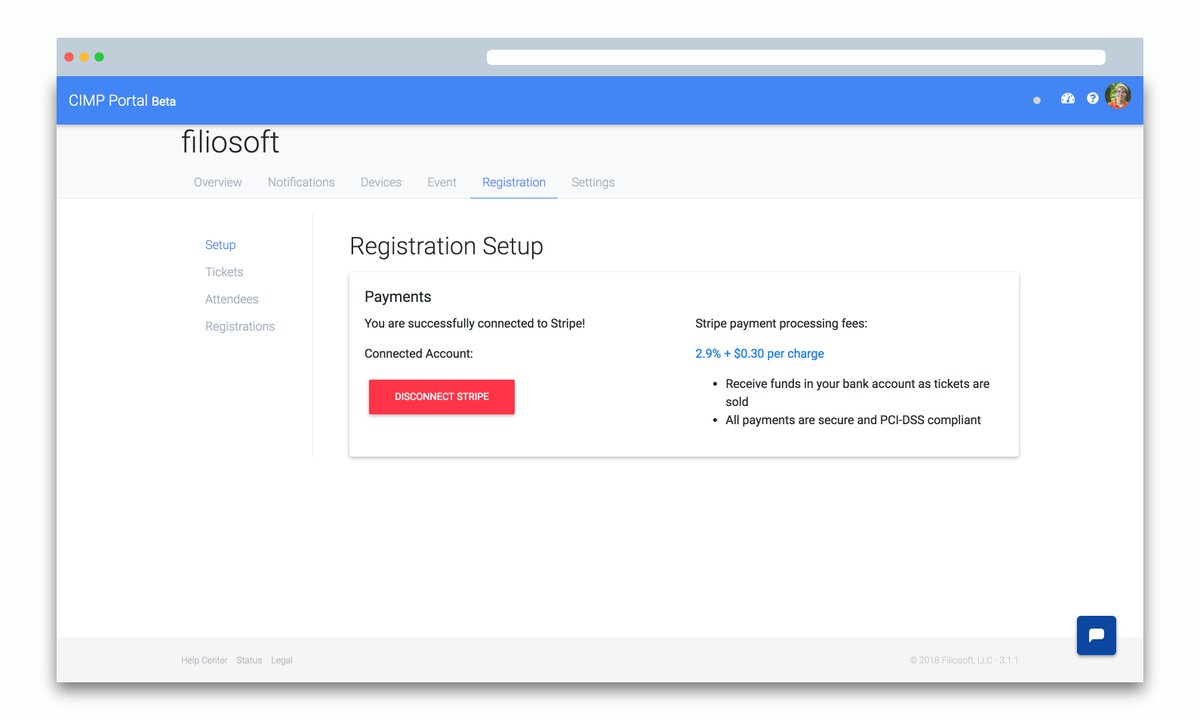This screenshot has width=1200, height=720.
Task: Switch to the Overview tab
Action: tap(218, 182)
